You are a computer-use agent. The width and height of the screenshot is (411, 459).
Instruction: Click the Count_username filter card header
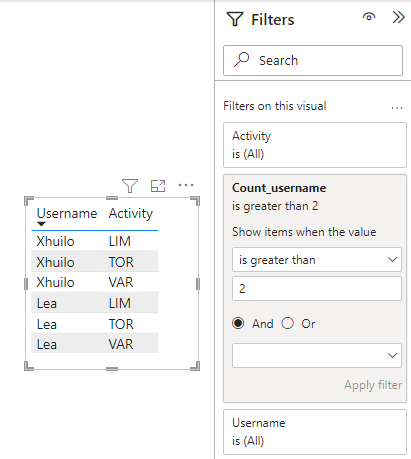coord(279,188)
